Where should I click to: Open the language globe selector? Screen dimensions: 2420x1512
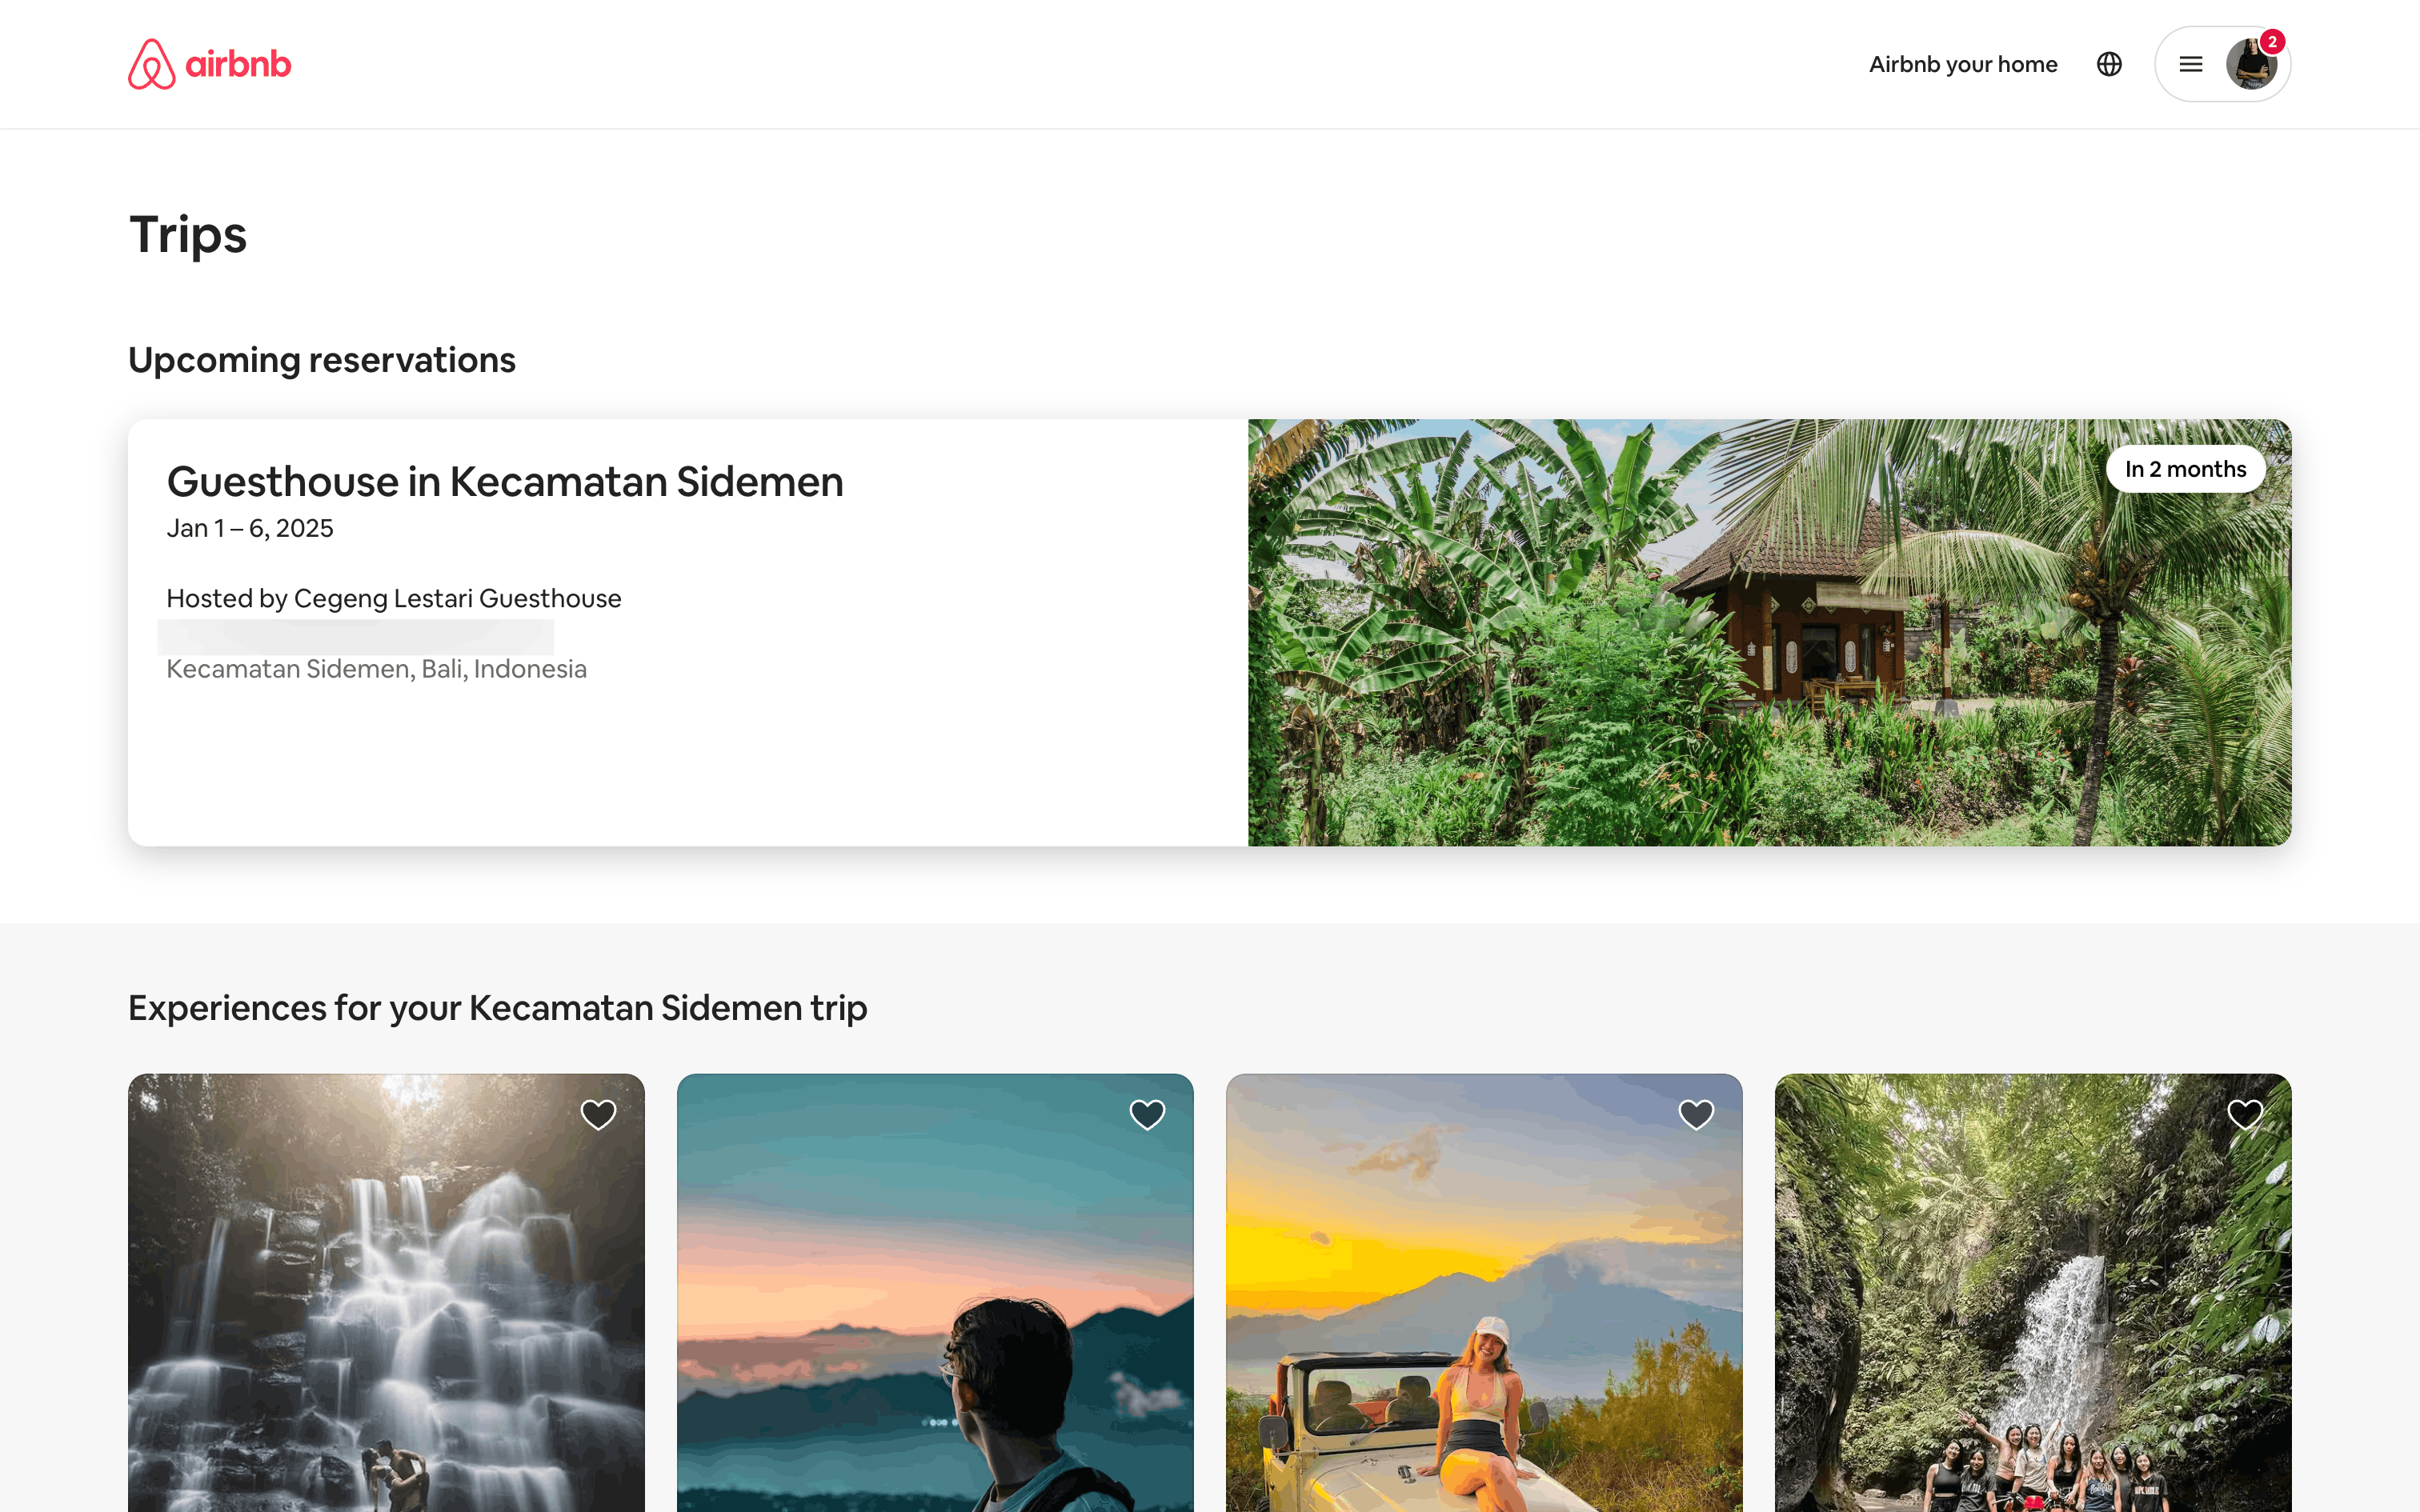tap(2109, 64)
